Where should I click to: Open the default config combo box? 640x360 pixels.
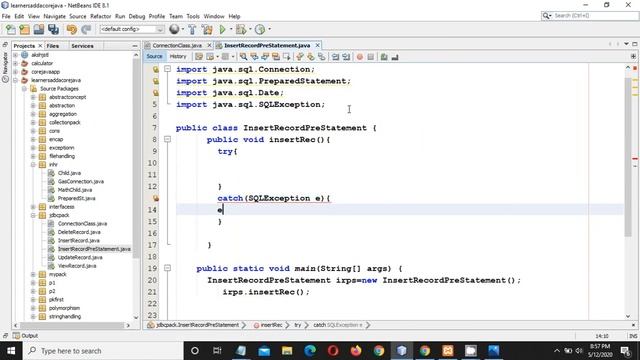point(132,29)
